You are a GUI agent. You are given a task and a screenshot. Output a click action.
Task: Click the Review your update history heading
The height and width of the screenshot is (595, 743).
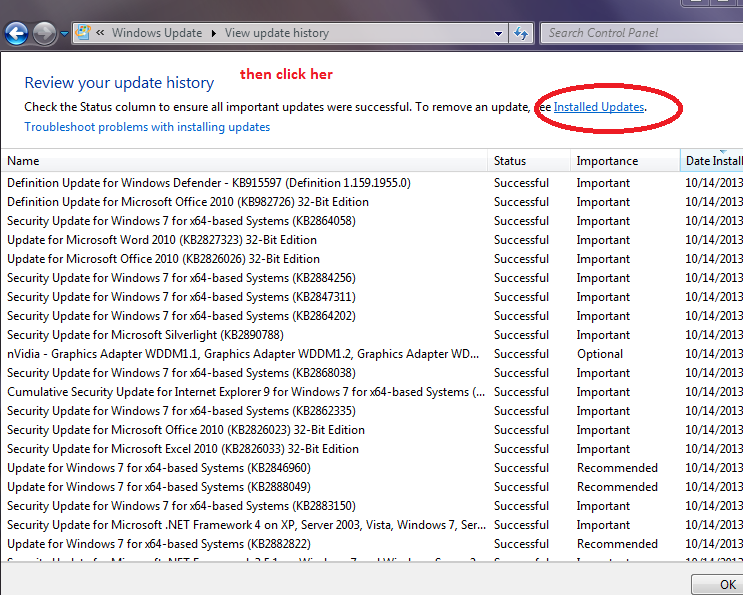119,83
